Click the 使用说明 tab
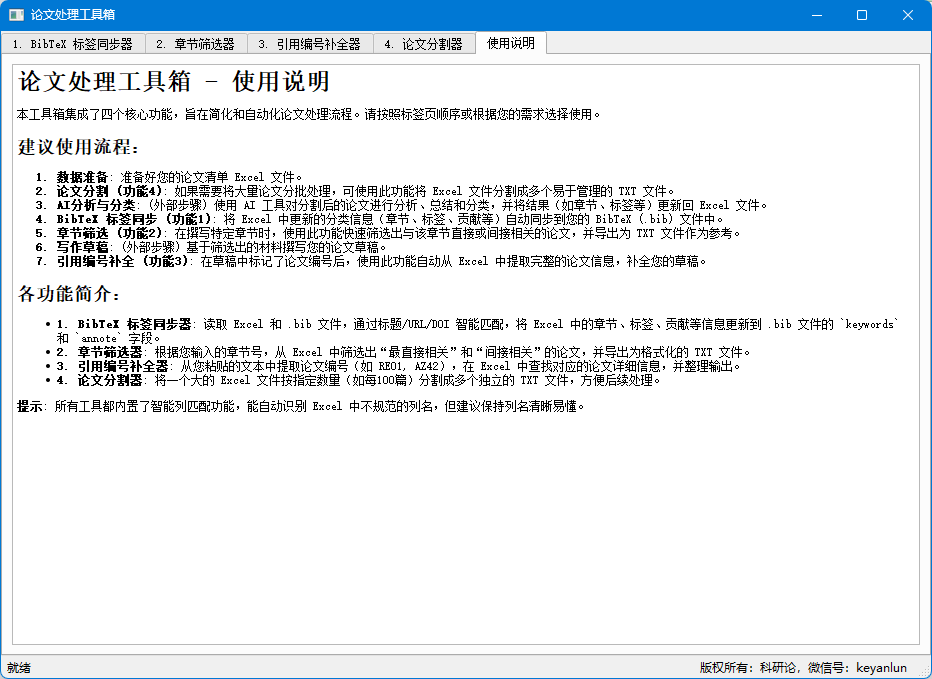The image size is (932, 679). [x=510, y=43]
